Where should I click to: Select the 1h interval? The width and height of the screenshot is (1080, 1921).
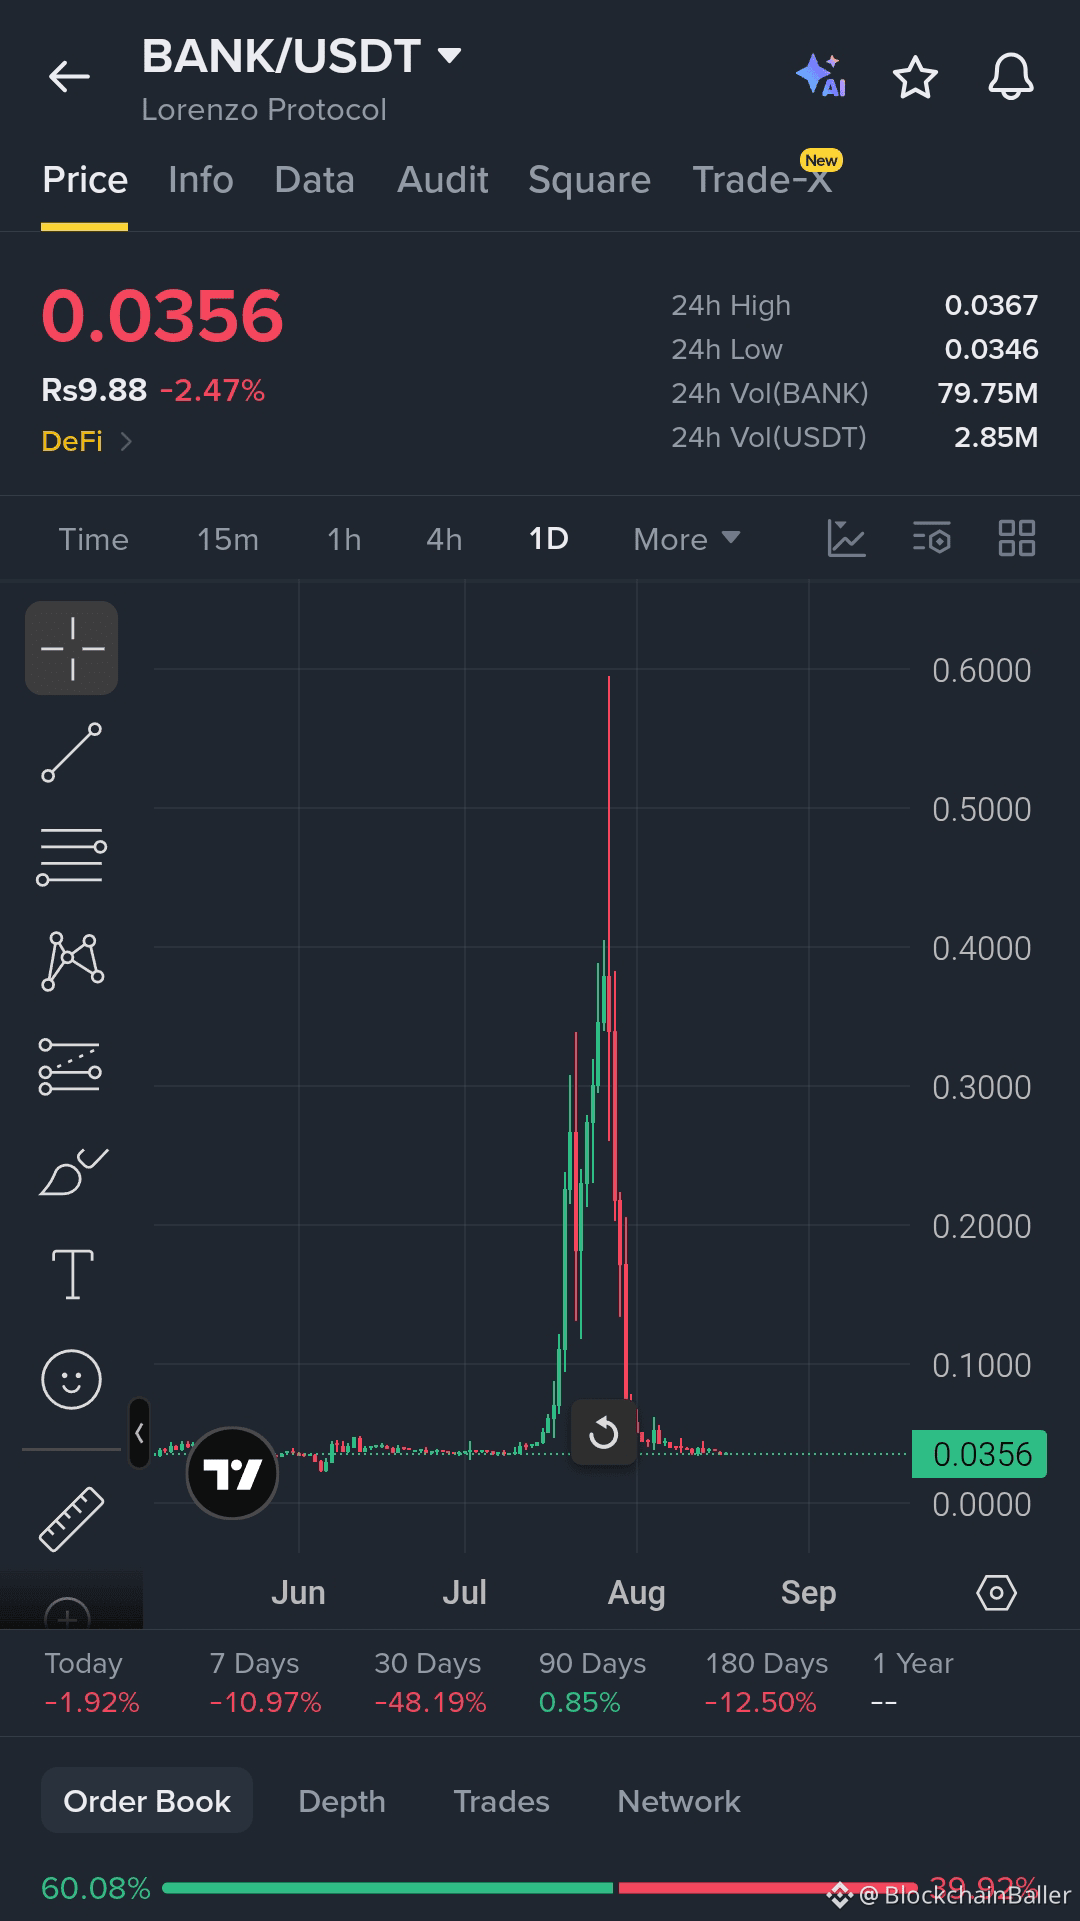click(344, 539)
